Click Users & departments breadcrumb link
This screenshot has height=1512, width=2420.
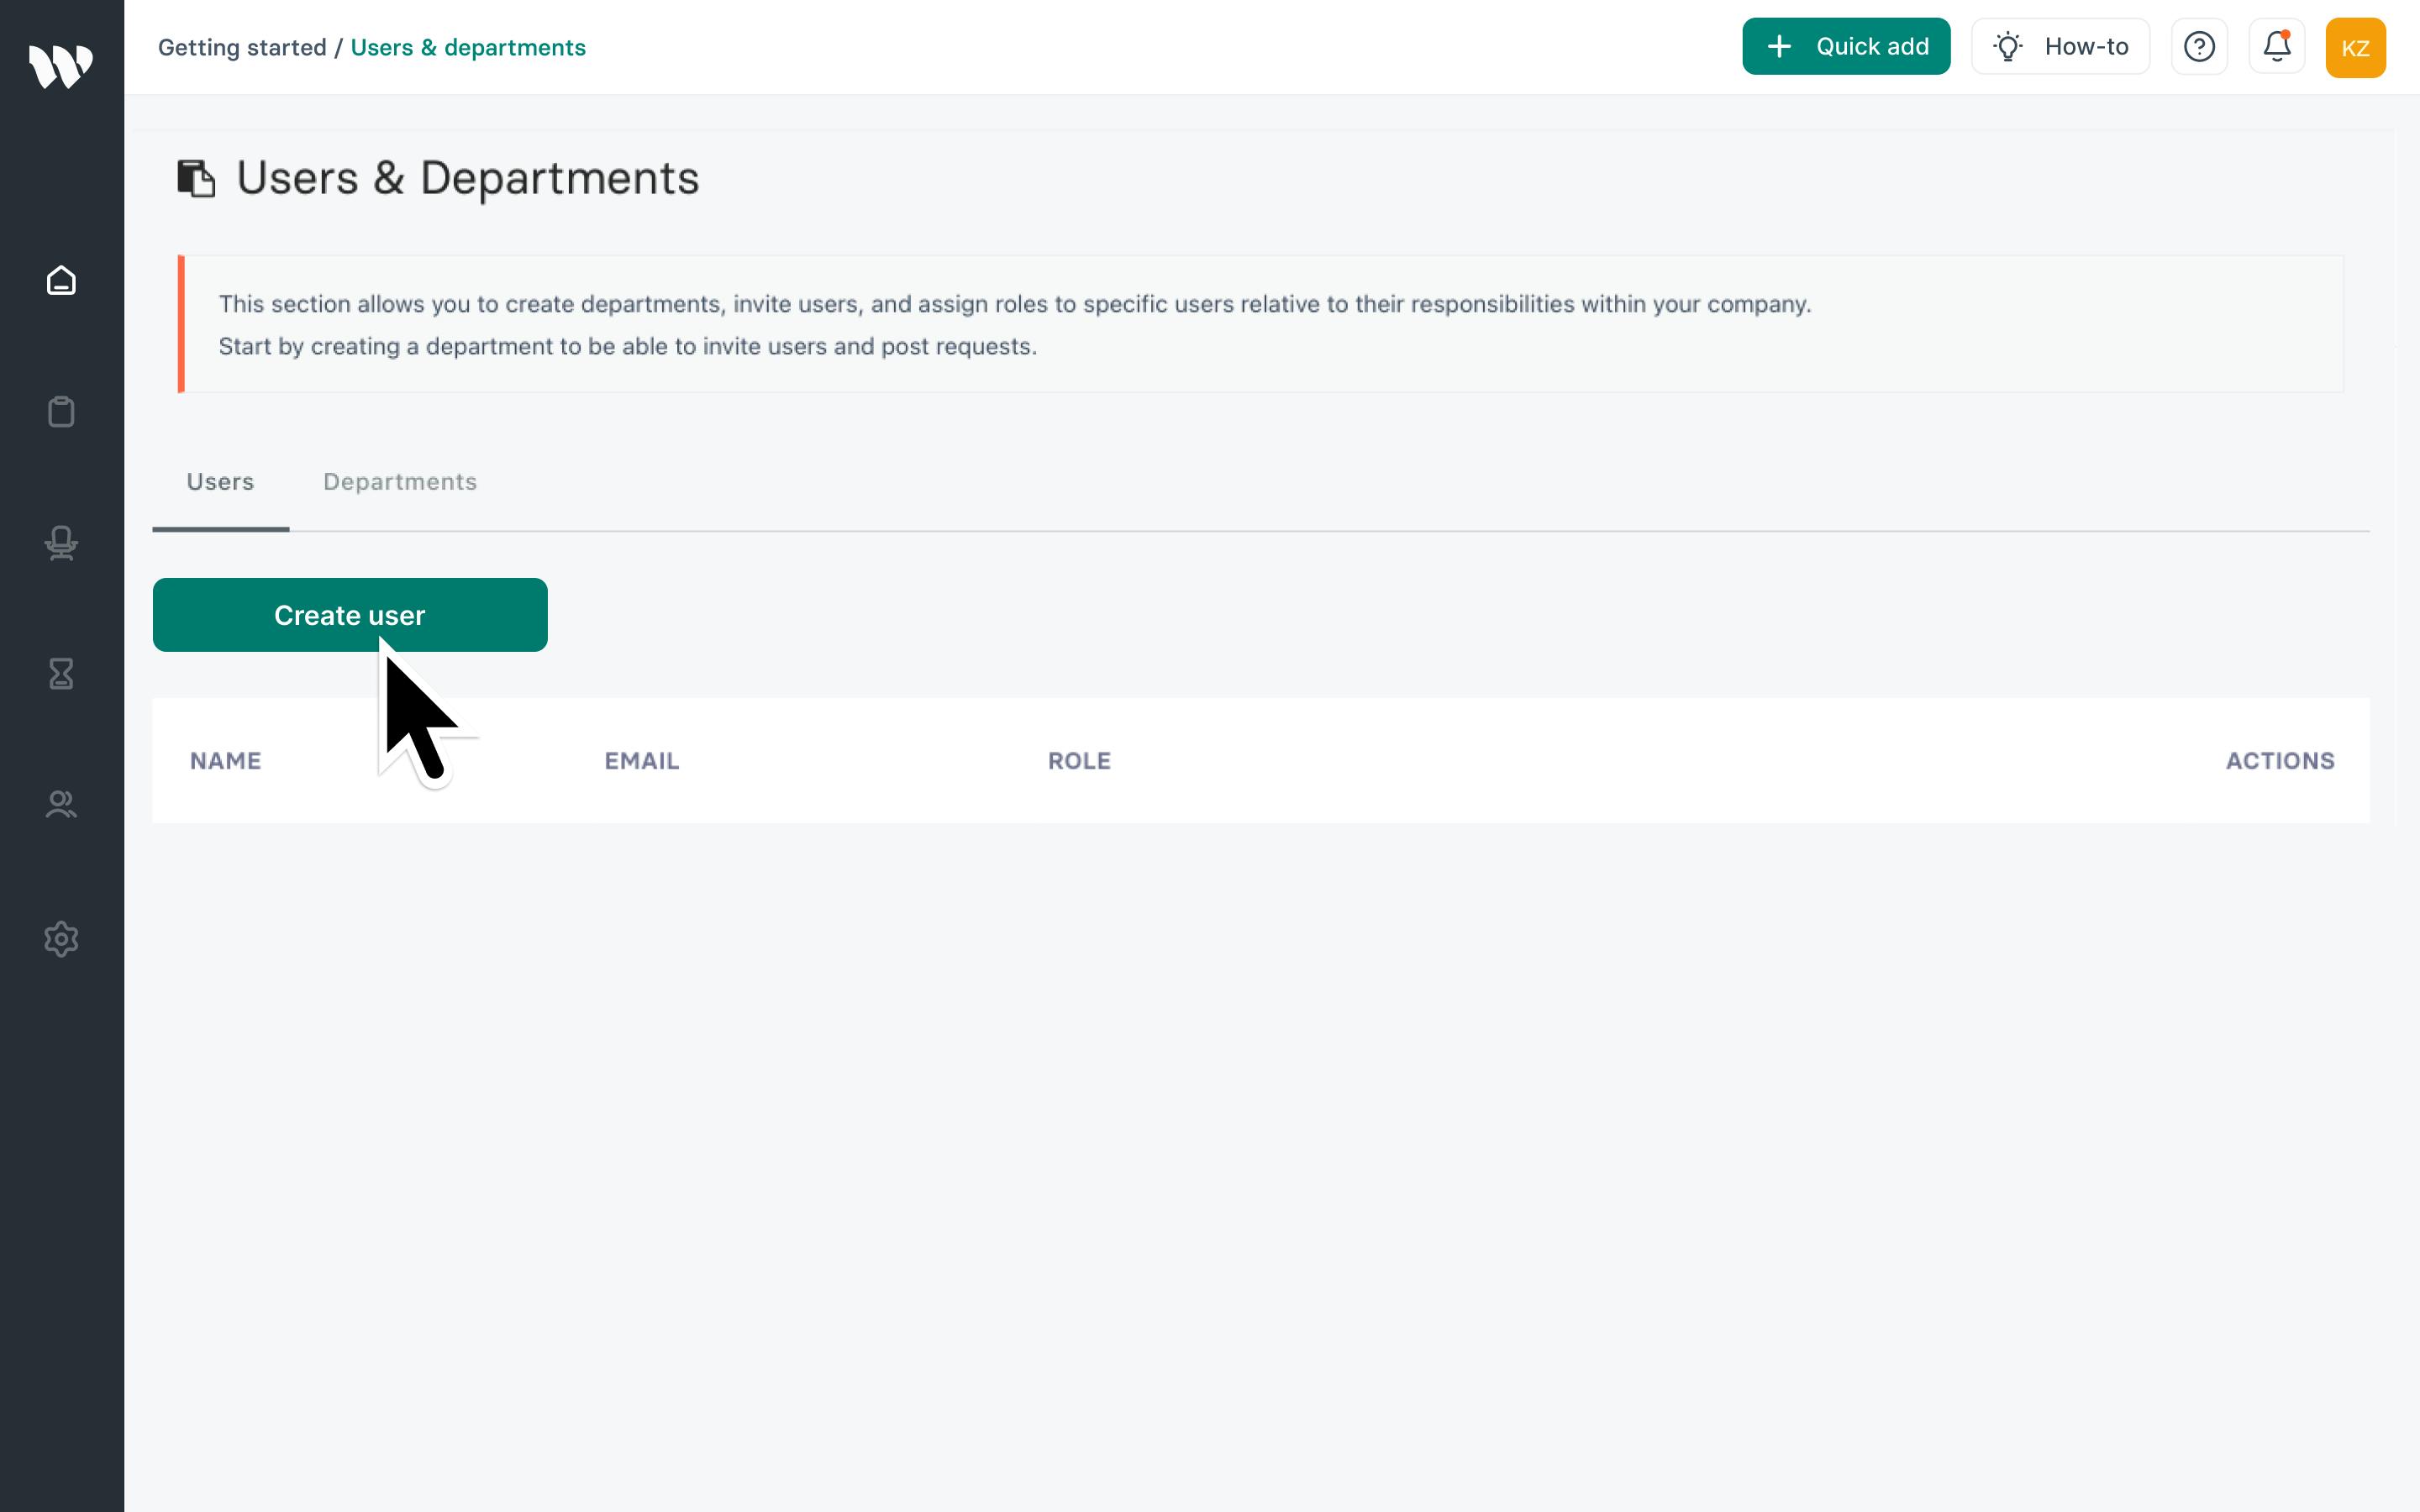coord(468,48)
